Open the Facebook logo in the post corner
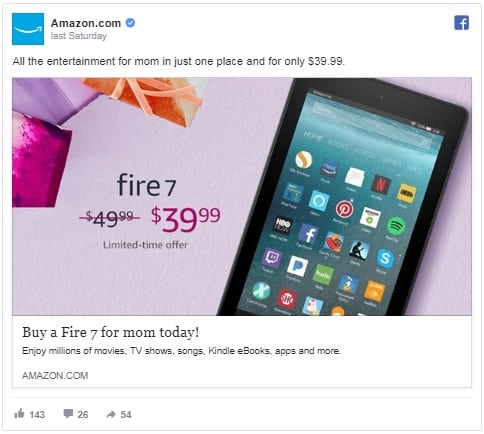The image size is (484, 434). click(x=461, y=23)
